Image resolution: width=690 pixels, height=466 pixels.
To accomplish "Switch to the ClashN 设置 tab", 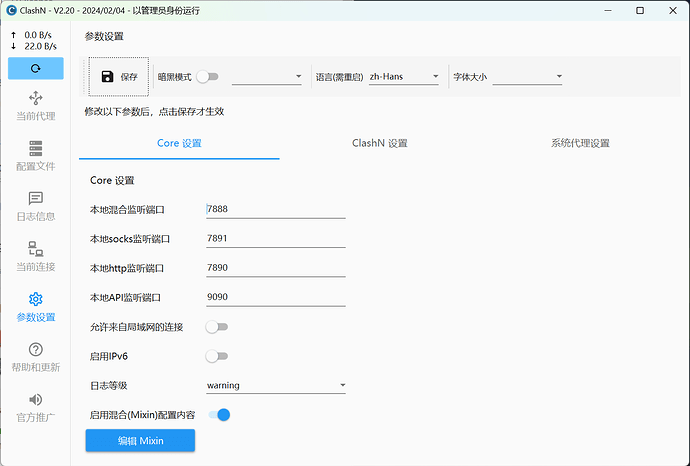I will [380, 143].
